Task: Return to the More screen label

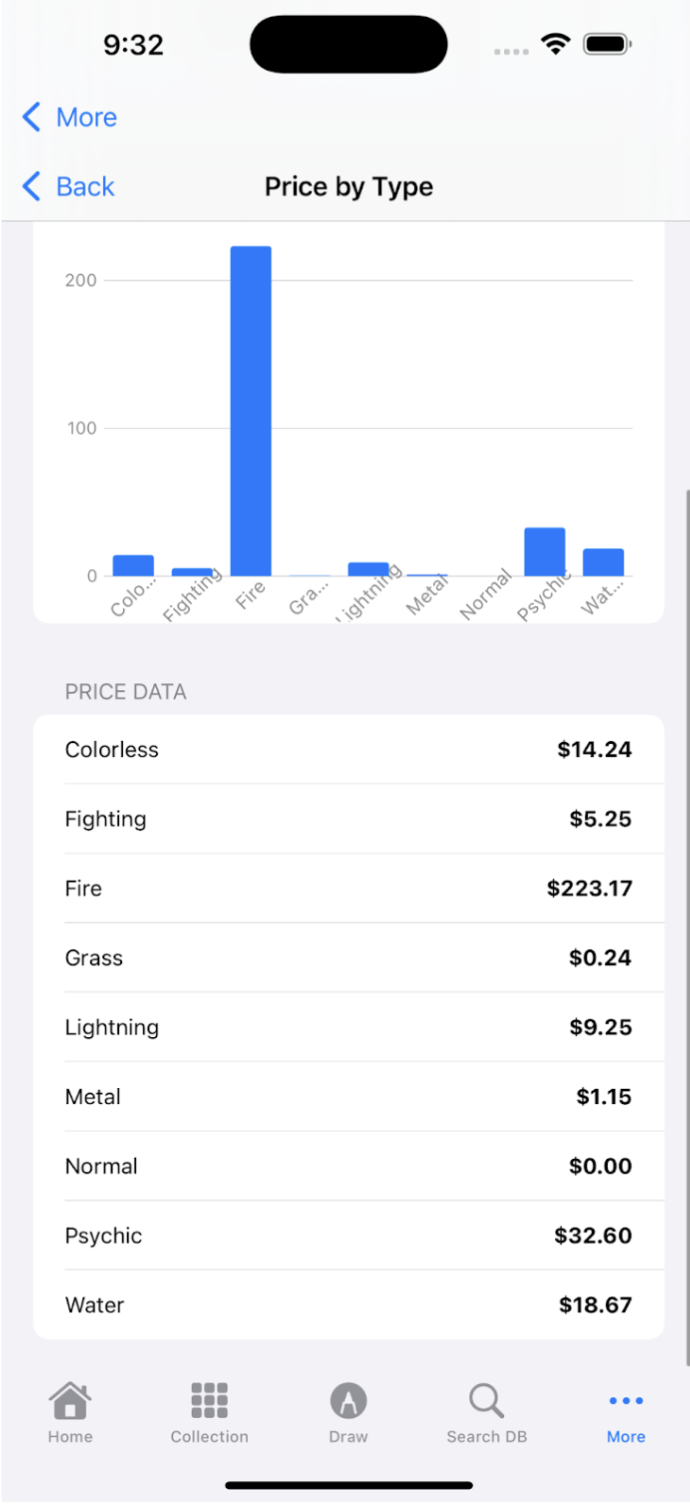Action: point(86,118)
